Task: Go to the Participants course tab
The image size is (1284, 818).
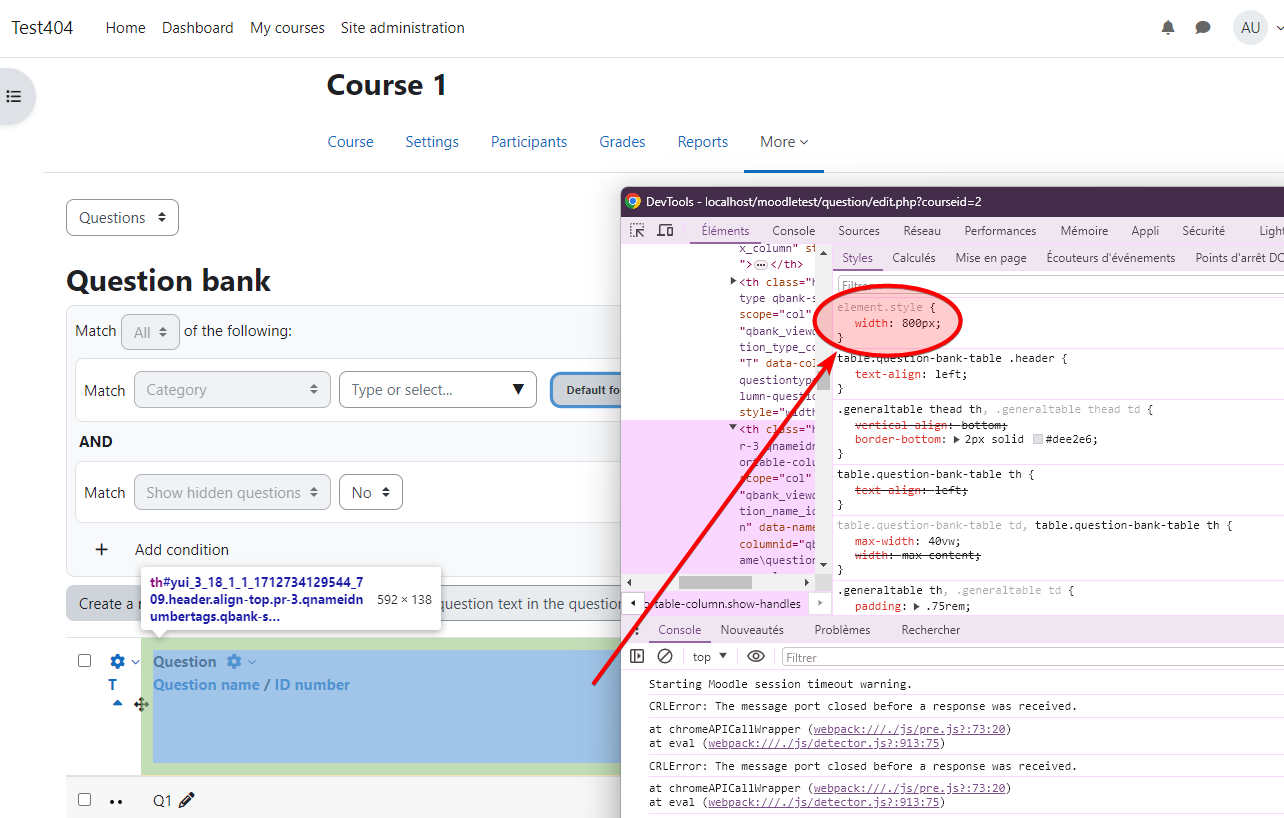Action: click(529, 142)
